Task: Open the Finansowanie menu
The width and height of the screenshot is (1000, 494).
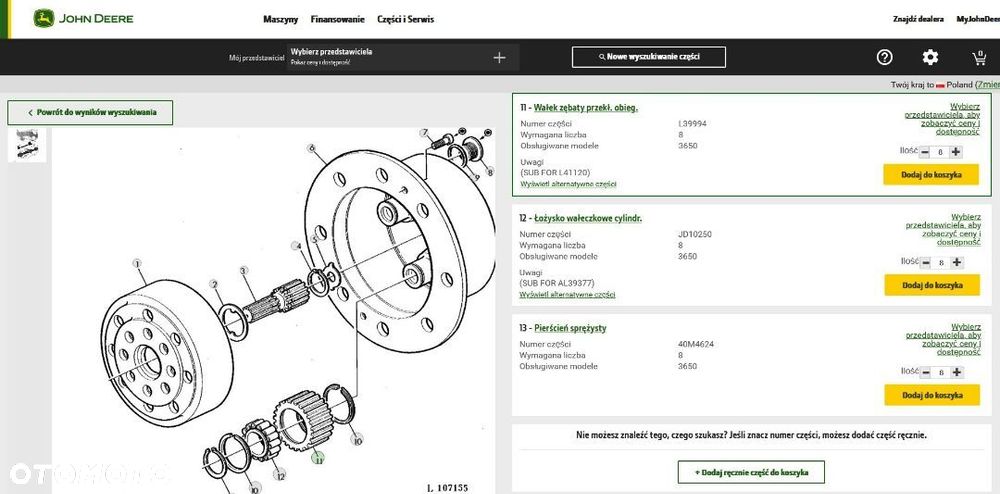Action: (x=337, y=19)
